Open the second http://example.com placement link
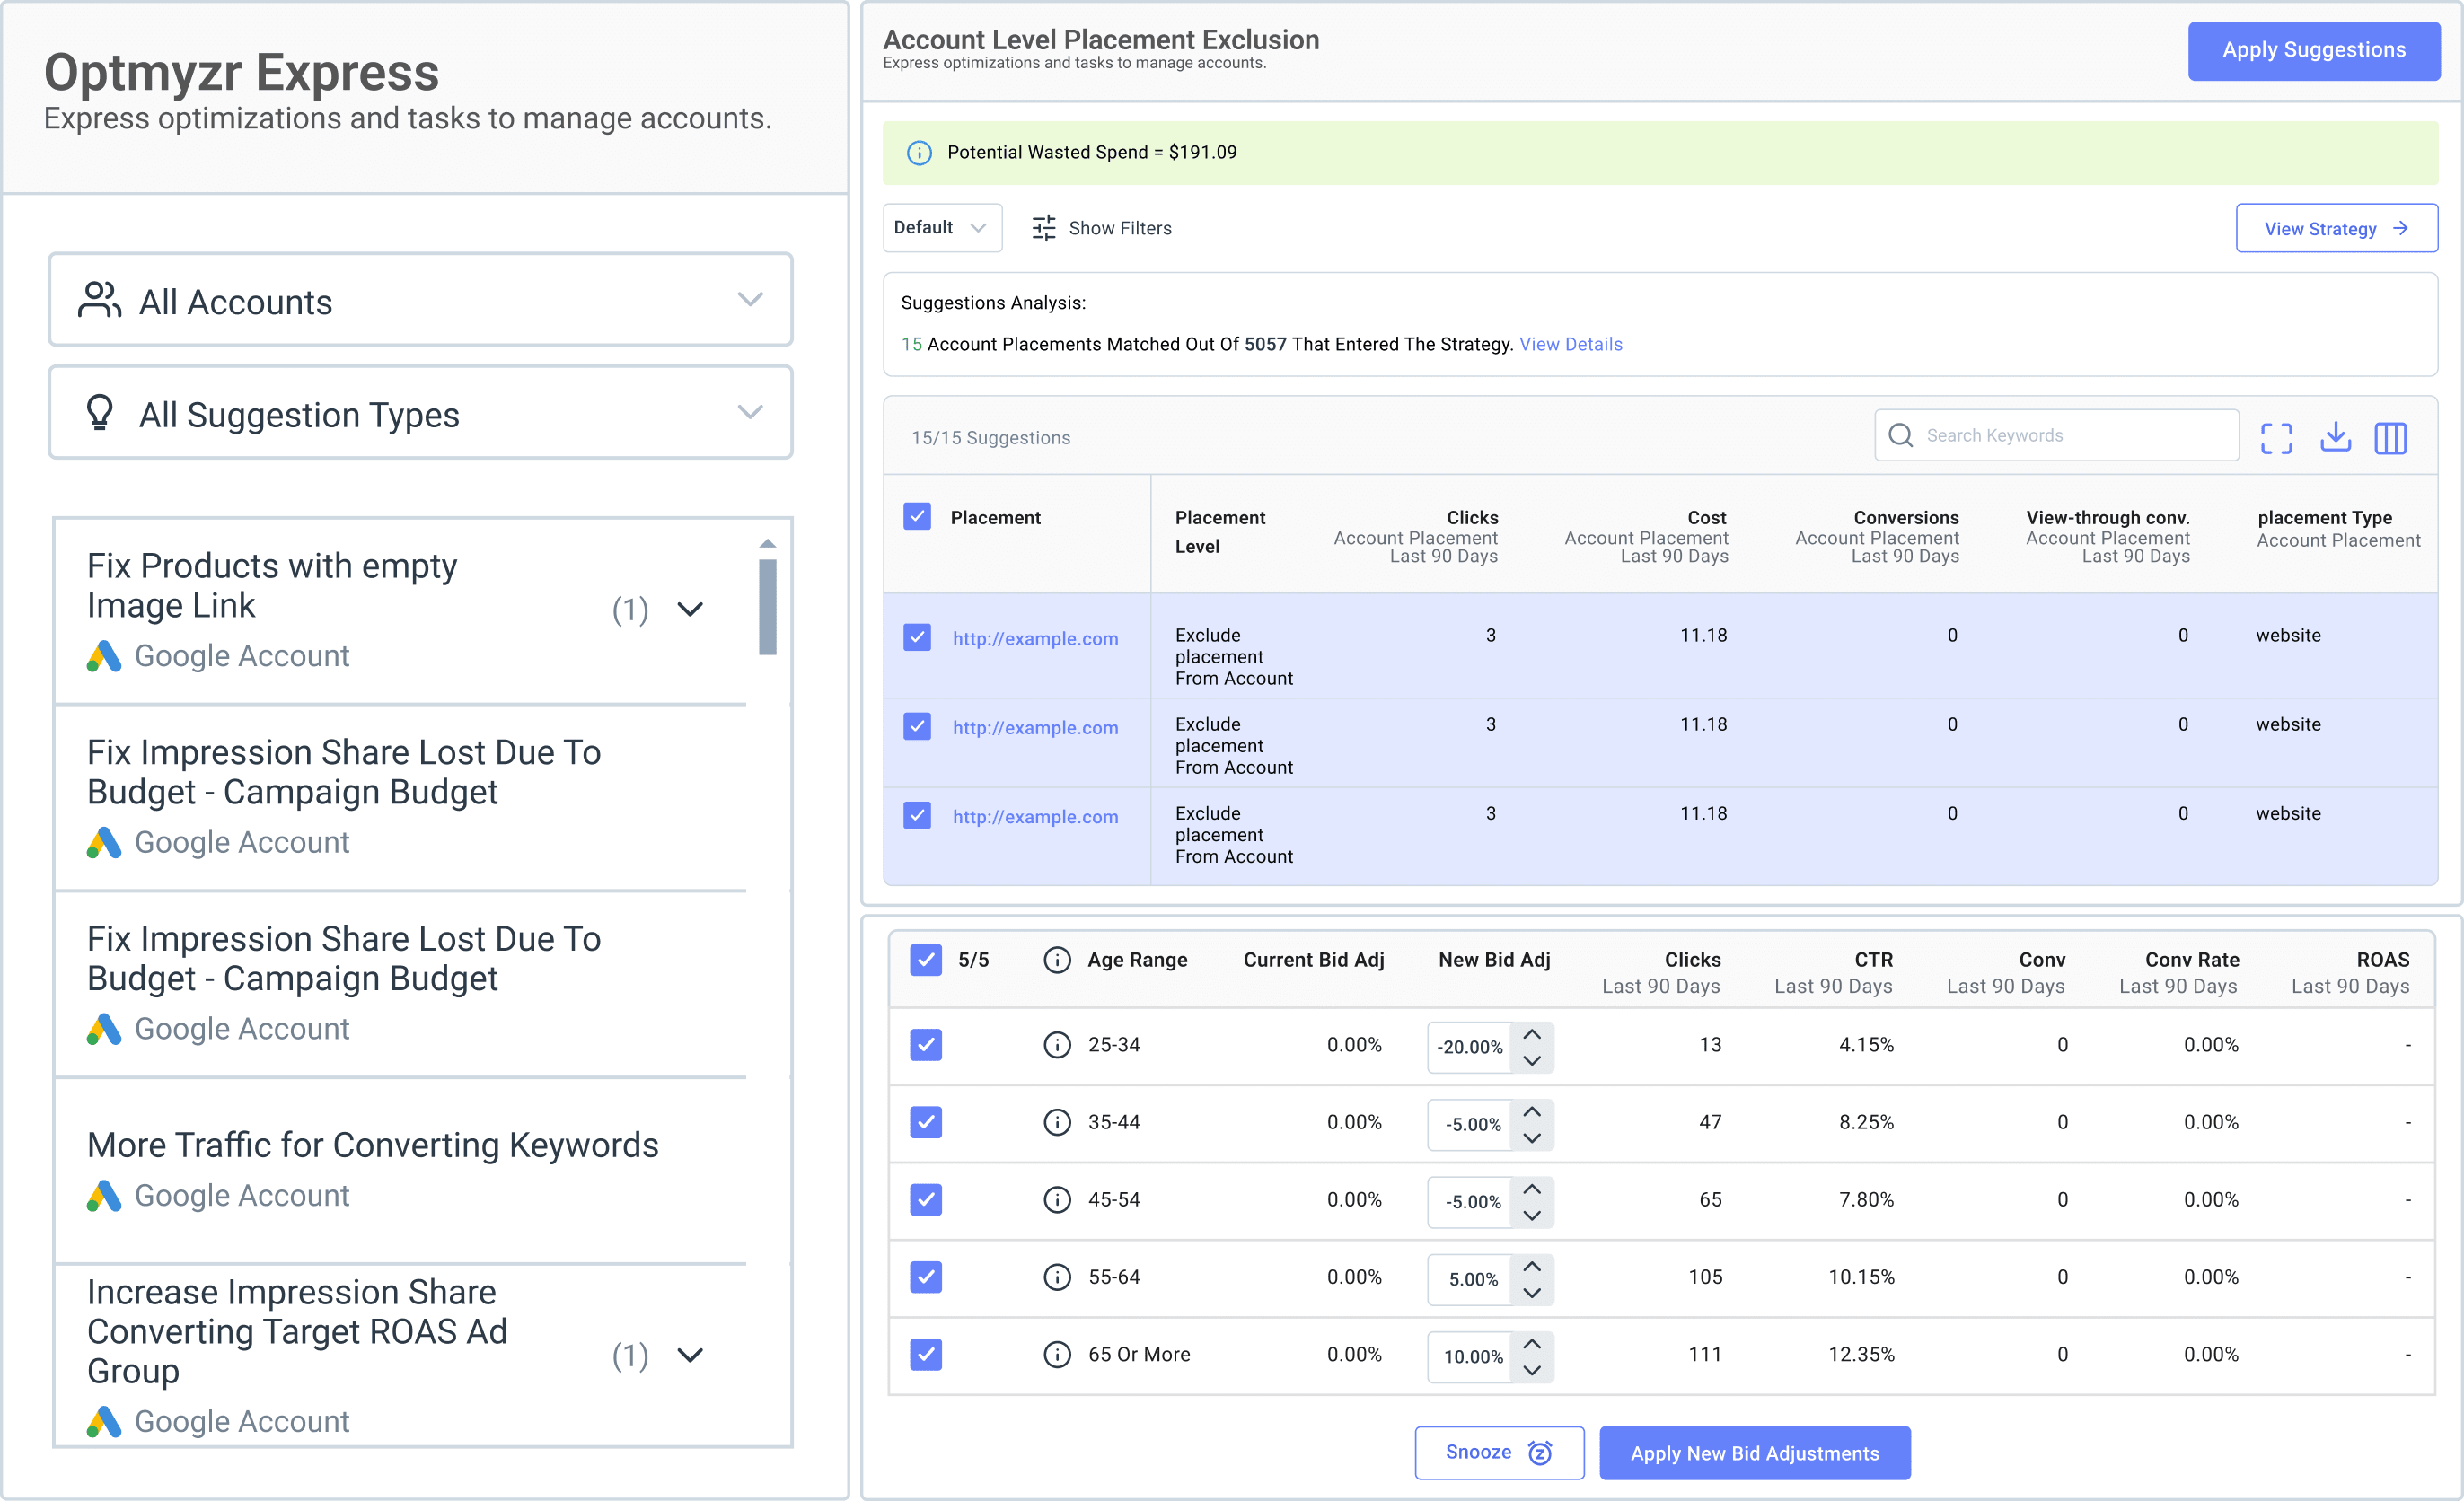The image size is (2464, 1501). [x=1035, y=727]
